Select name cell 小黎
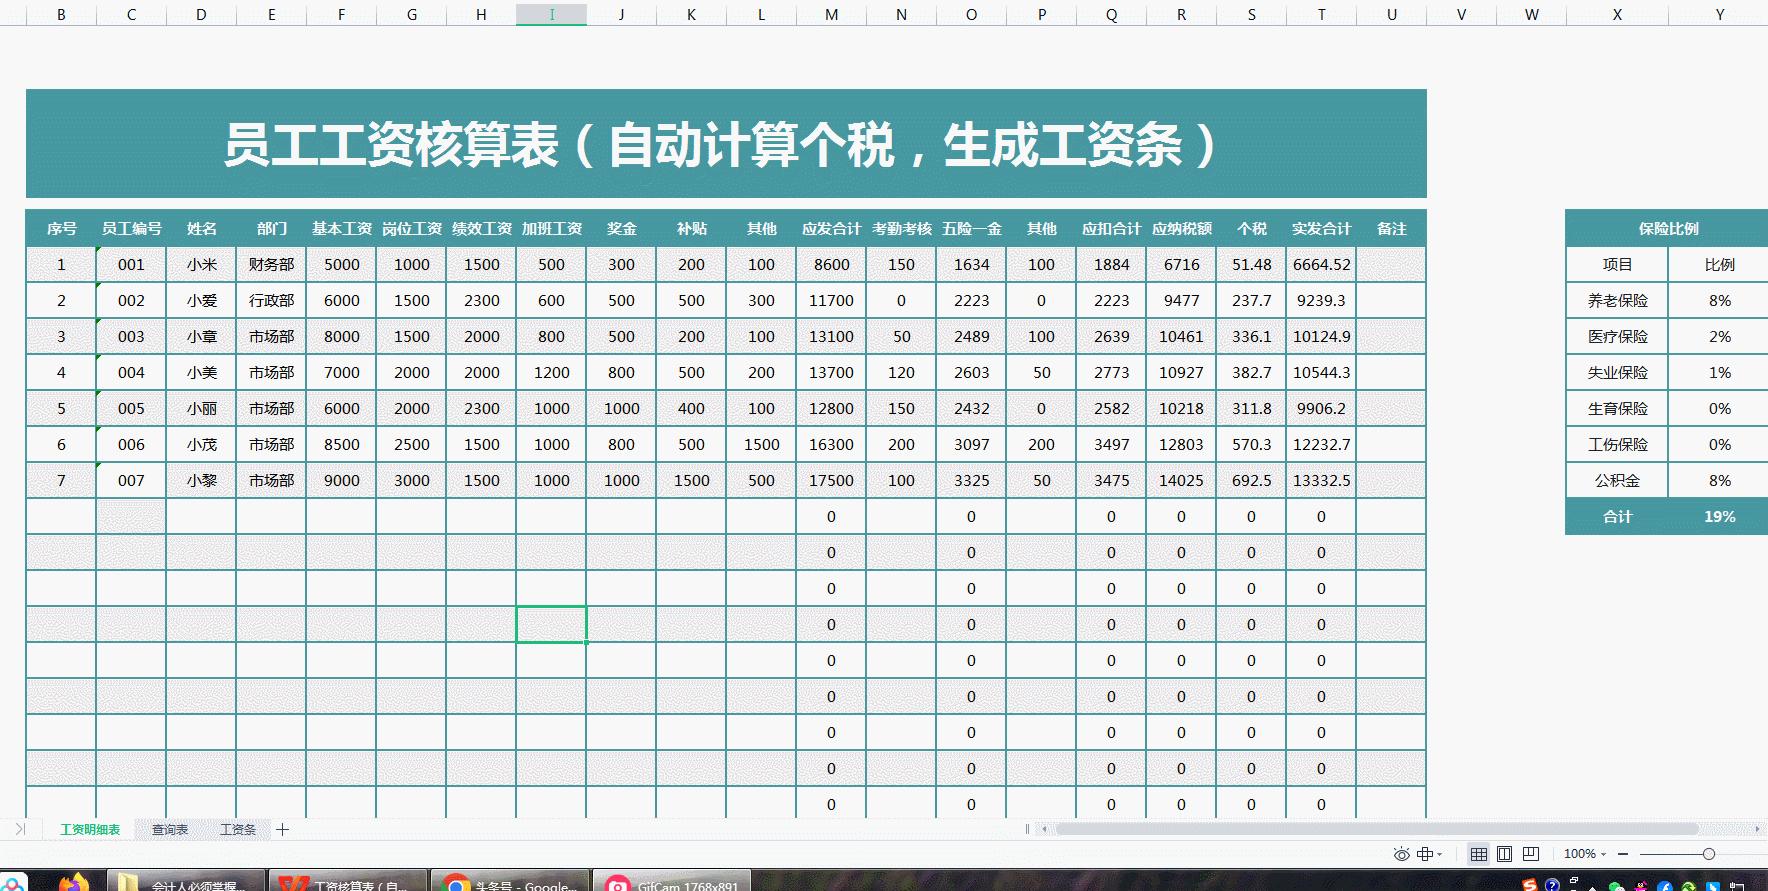Image resolution: width=1768 pixels, height=891 pixels. (x=202, y=481)
